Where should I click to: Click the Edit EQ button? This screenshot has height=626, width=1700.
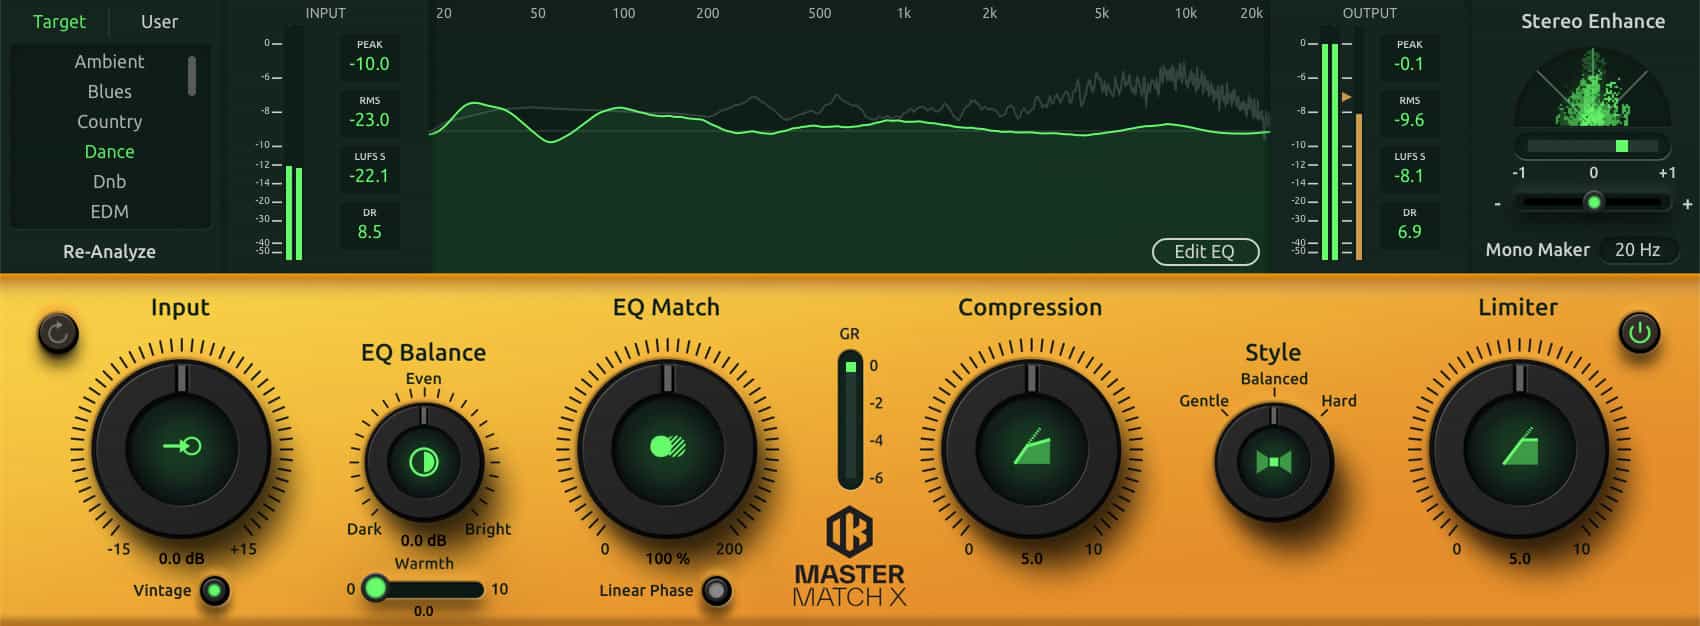coord(1204,252)
